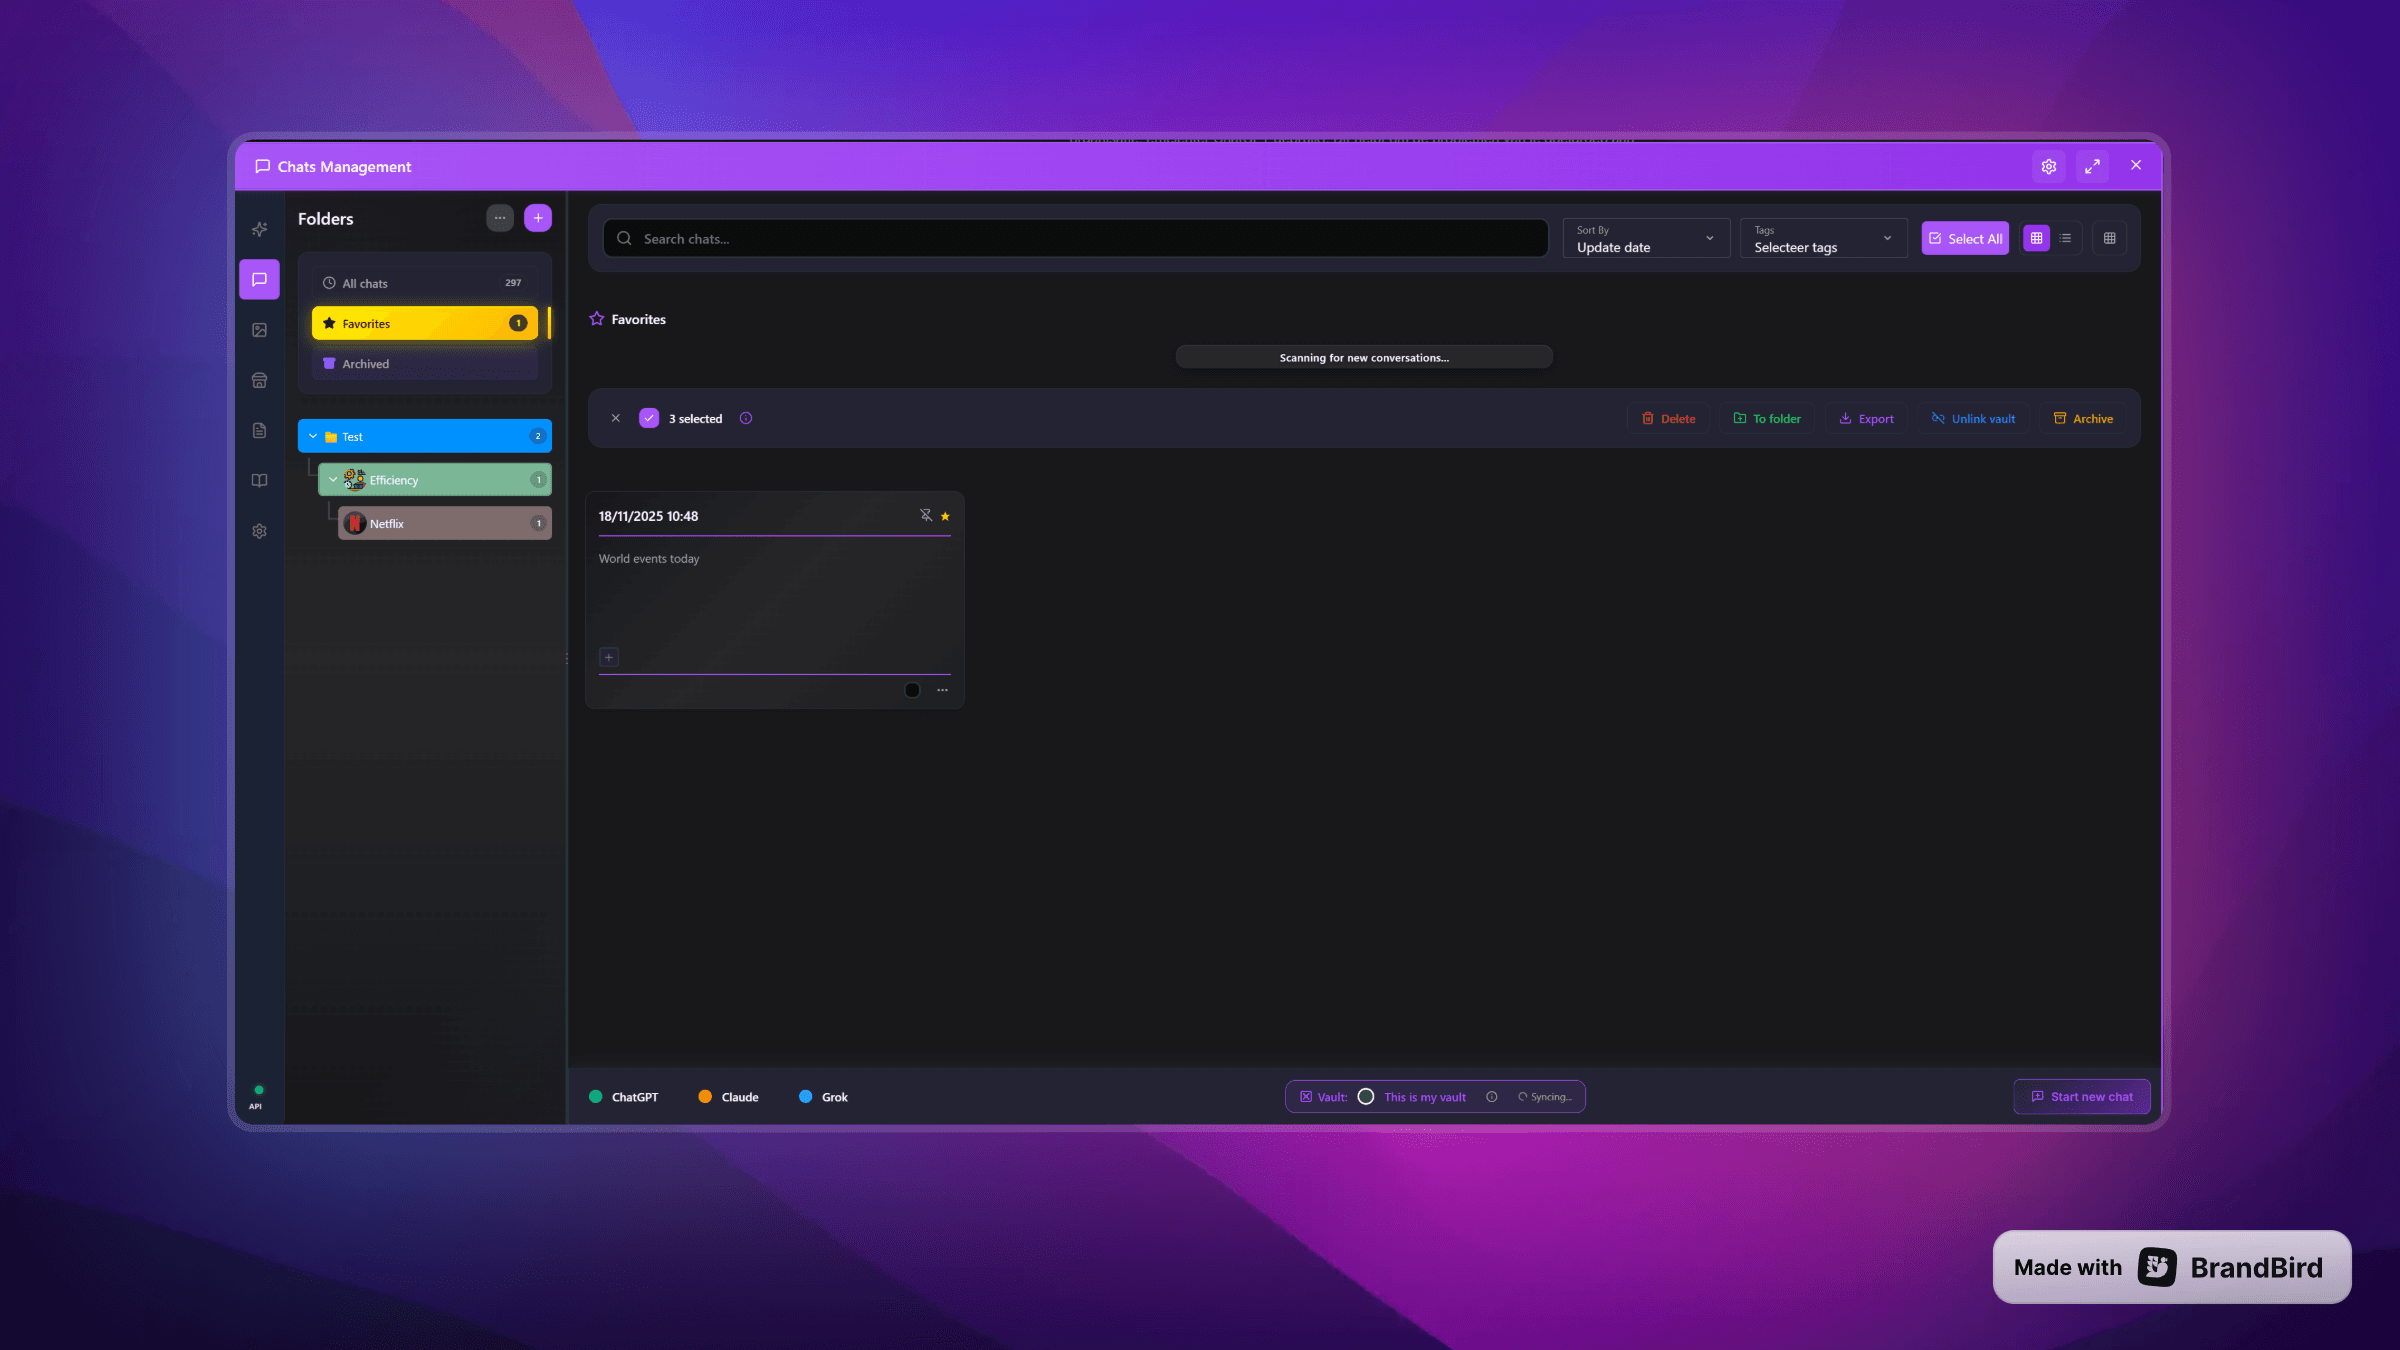Uncheck the 3 selected checkbox
The image size is (2400, 1350).
[x=650, y=418]
